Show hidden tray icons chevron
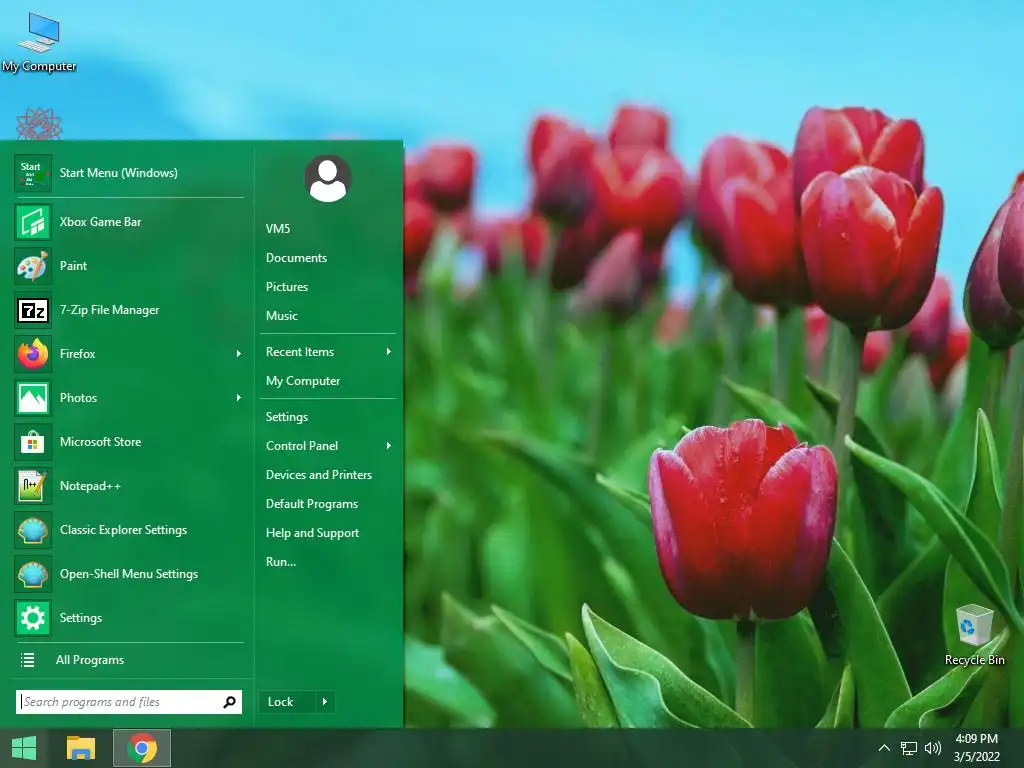This screenshot has width=1024, height=768. [x=884, y=748]
